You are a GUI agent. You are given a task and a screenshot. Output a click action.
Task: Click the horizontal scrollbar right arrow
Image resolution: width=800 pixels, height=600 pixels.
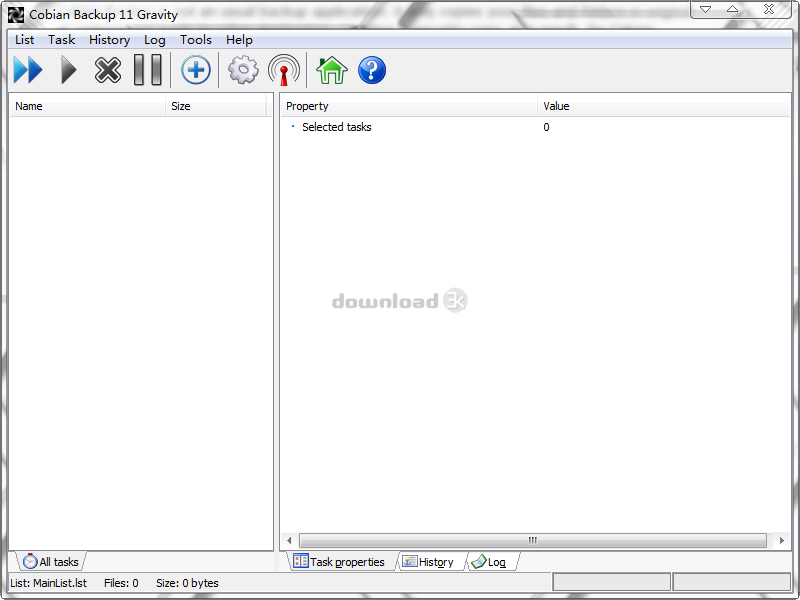click(x=782, y=540)
